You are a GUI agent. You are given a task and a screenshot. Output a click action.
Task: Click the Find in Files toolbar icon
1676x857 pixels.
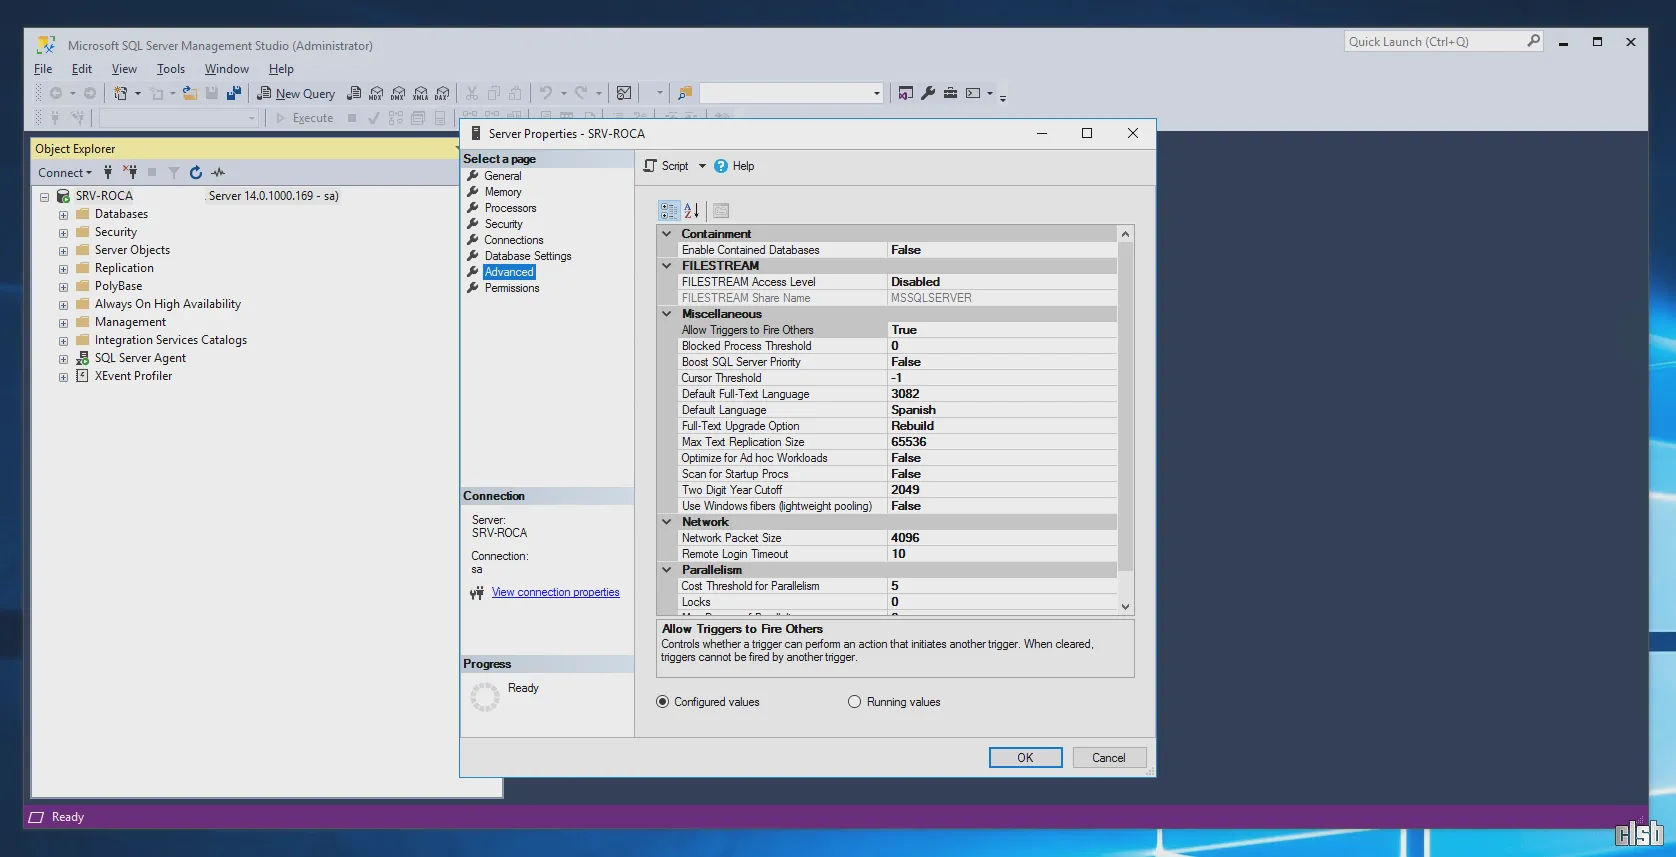tap(685, 93)
